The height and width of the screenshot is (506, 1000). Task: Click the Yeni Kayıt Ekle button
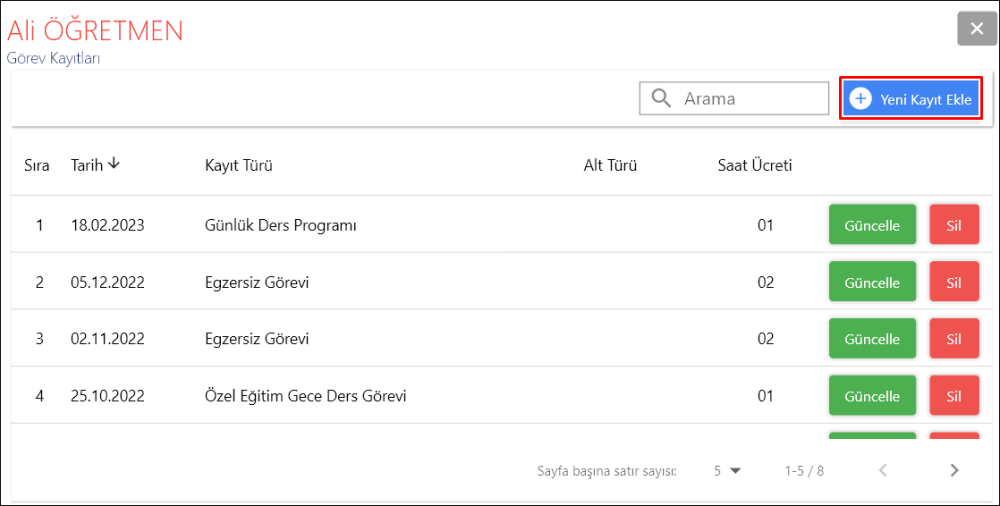point(911,99)
